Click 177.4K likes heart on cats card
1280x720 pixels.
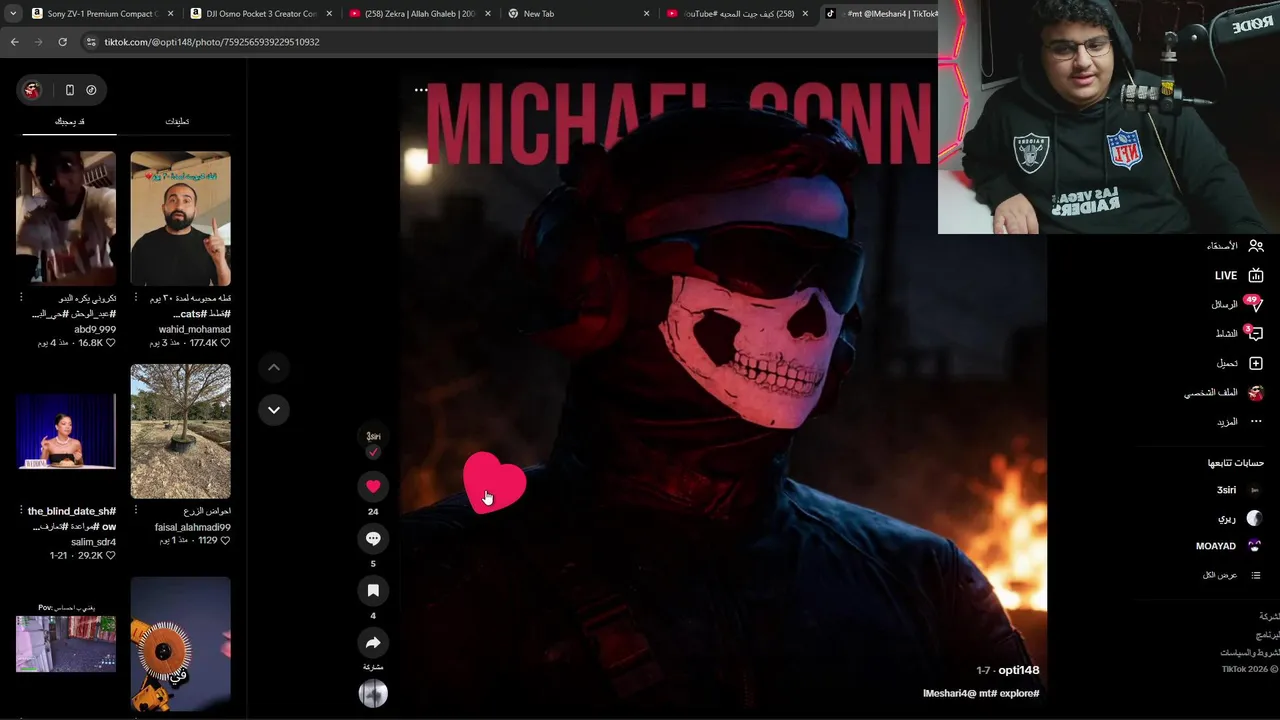pyautogui.click(x=225, y=343)
